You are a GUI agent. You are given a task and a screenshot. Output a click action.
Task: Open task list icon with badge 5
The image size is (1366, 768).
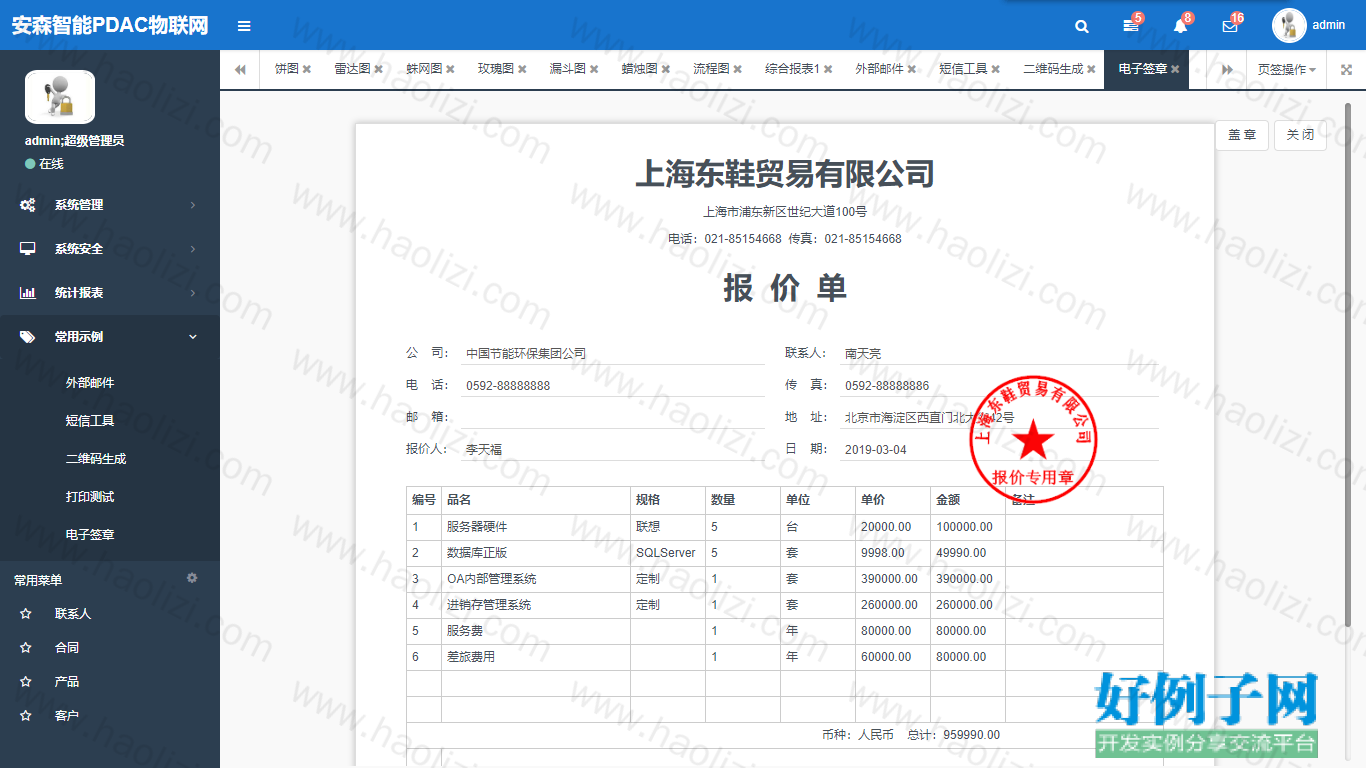pyautogui.click(x=1131, y=26)
